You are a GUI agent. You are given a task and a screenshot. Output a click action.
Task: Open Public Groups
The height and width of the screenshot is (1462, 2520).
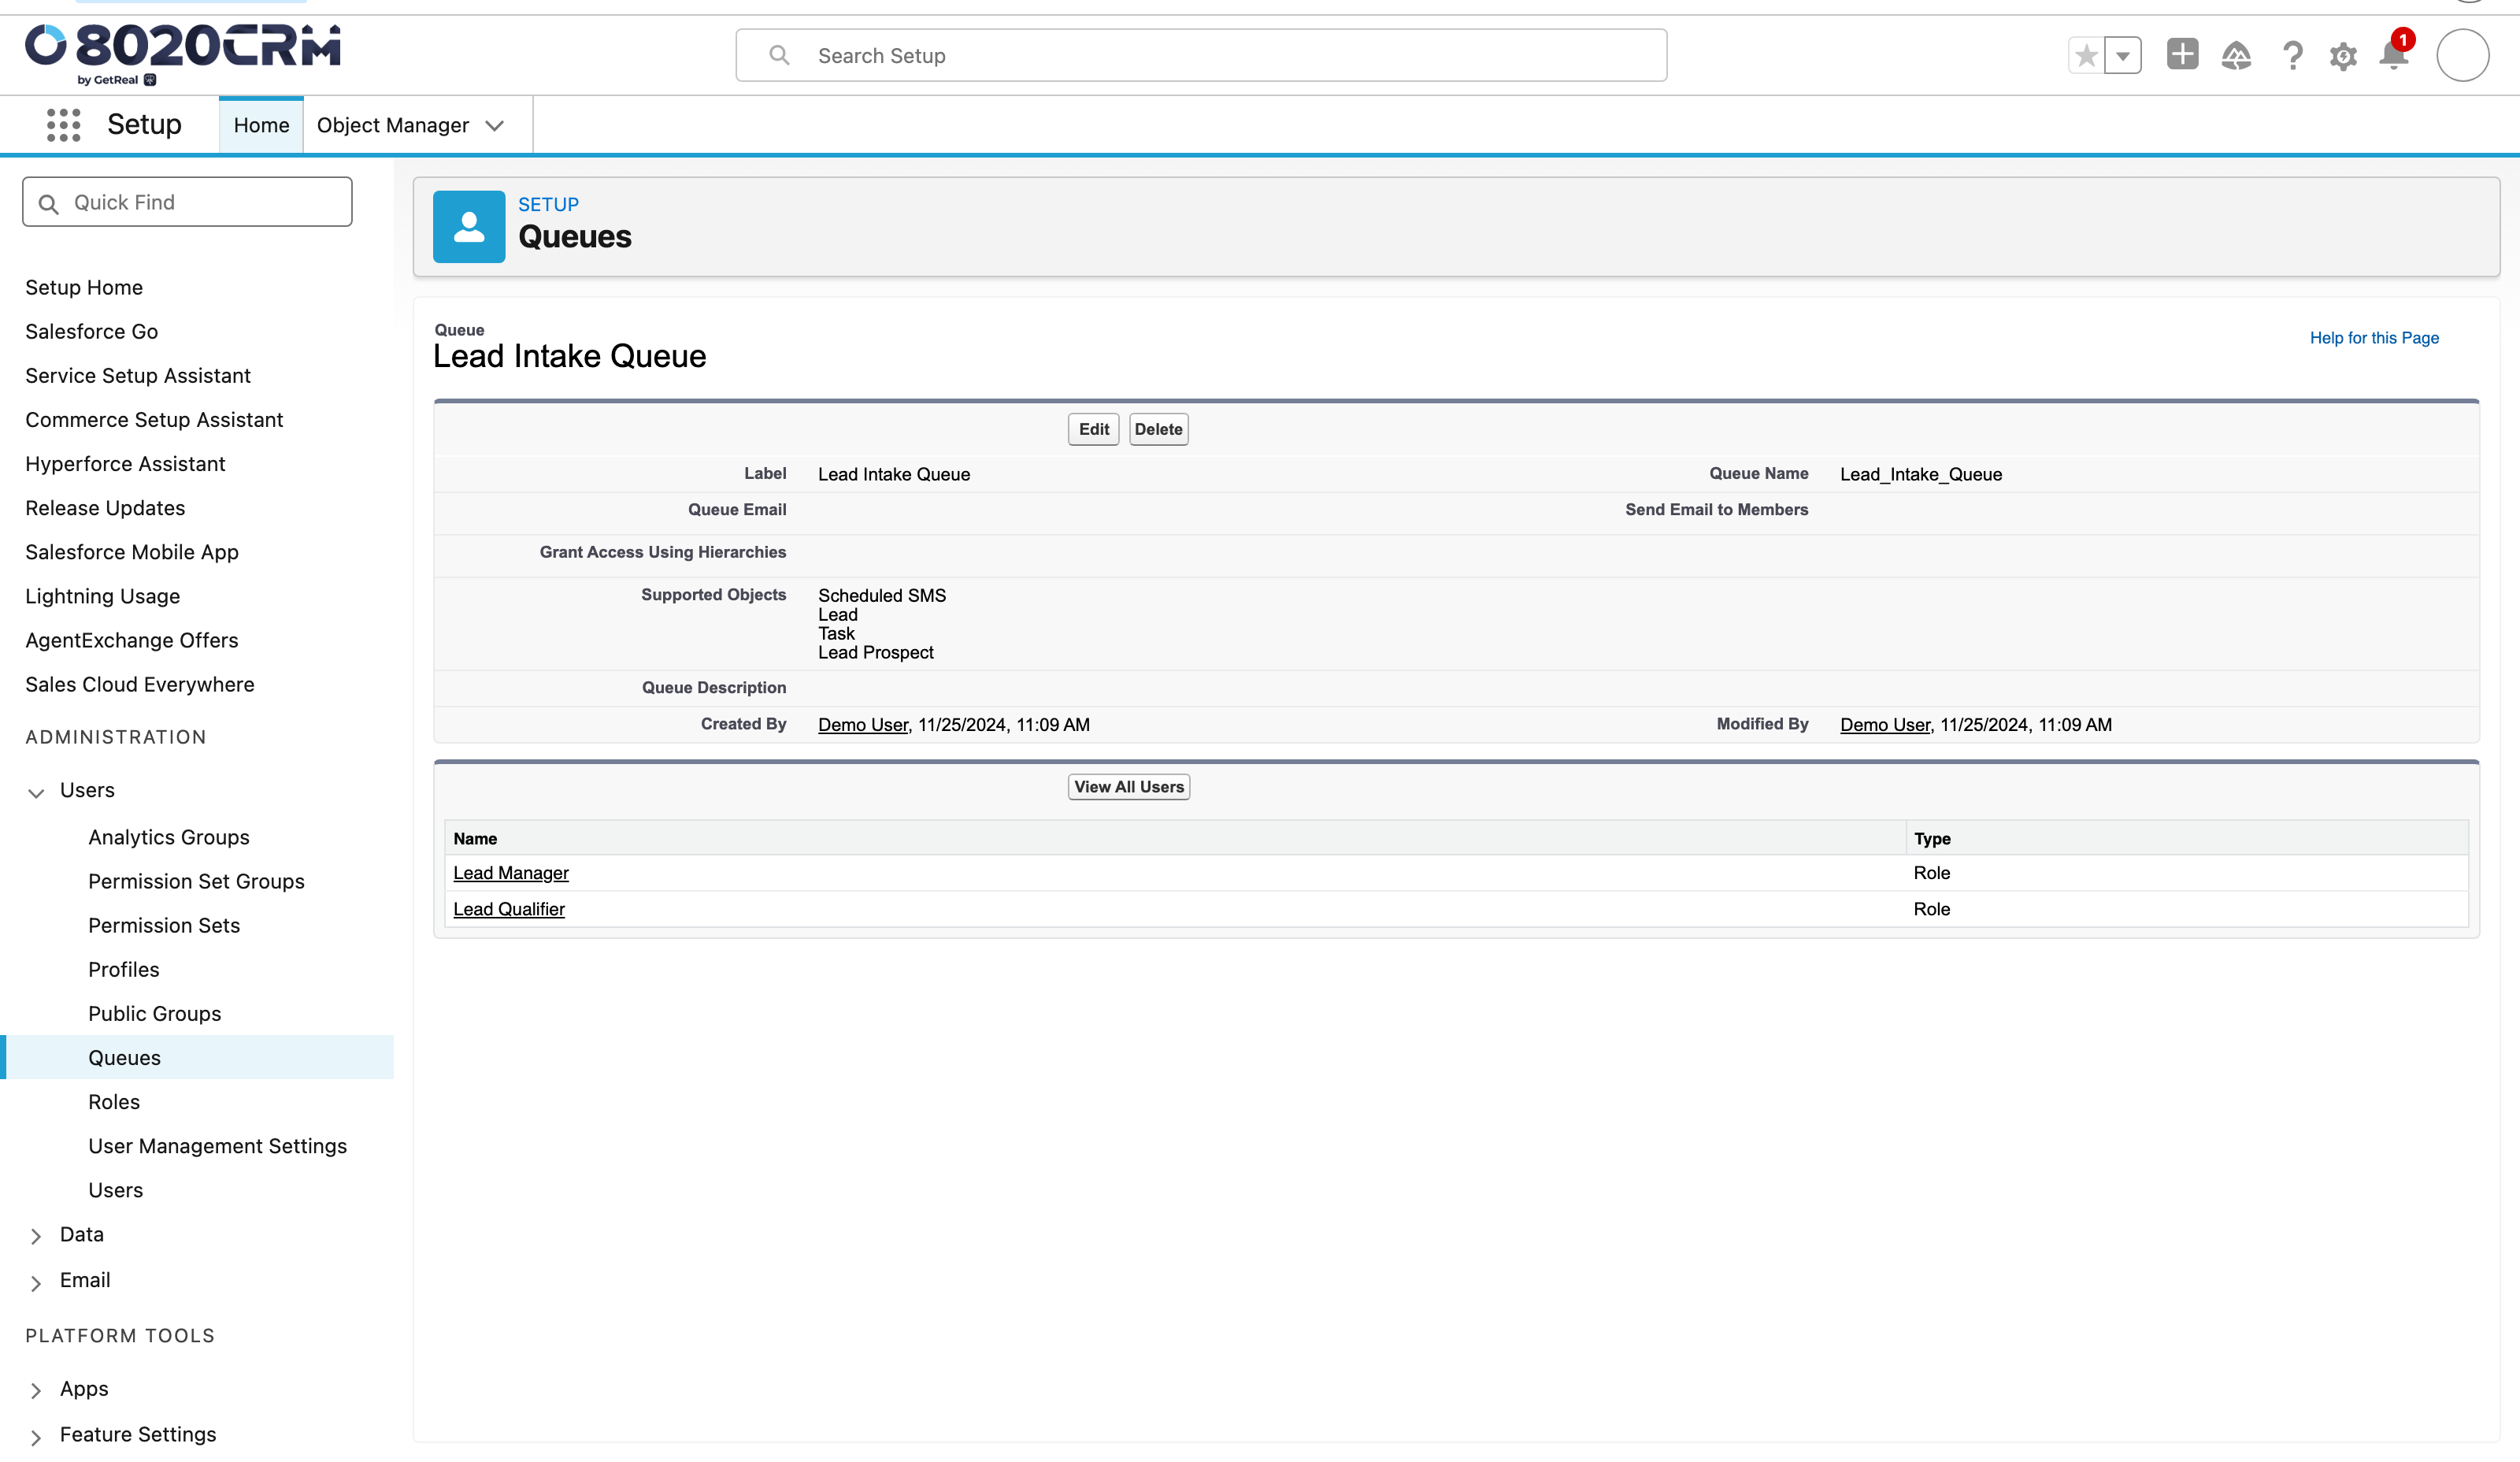click(x=155, y=1012)
